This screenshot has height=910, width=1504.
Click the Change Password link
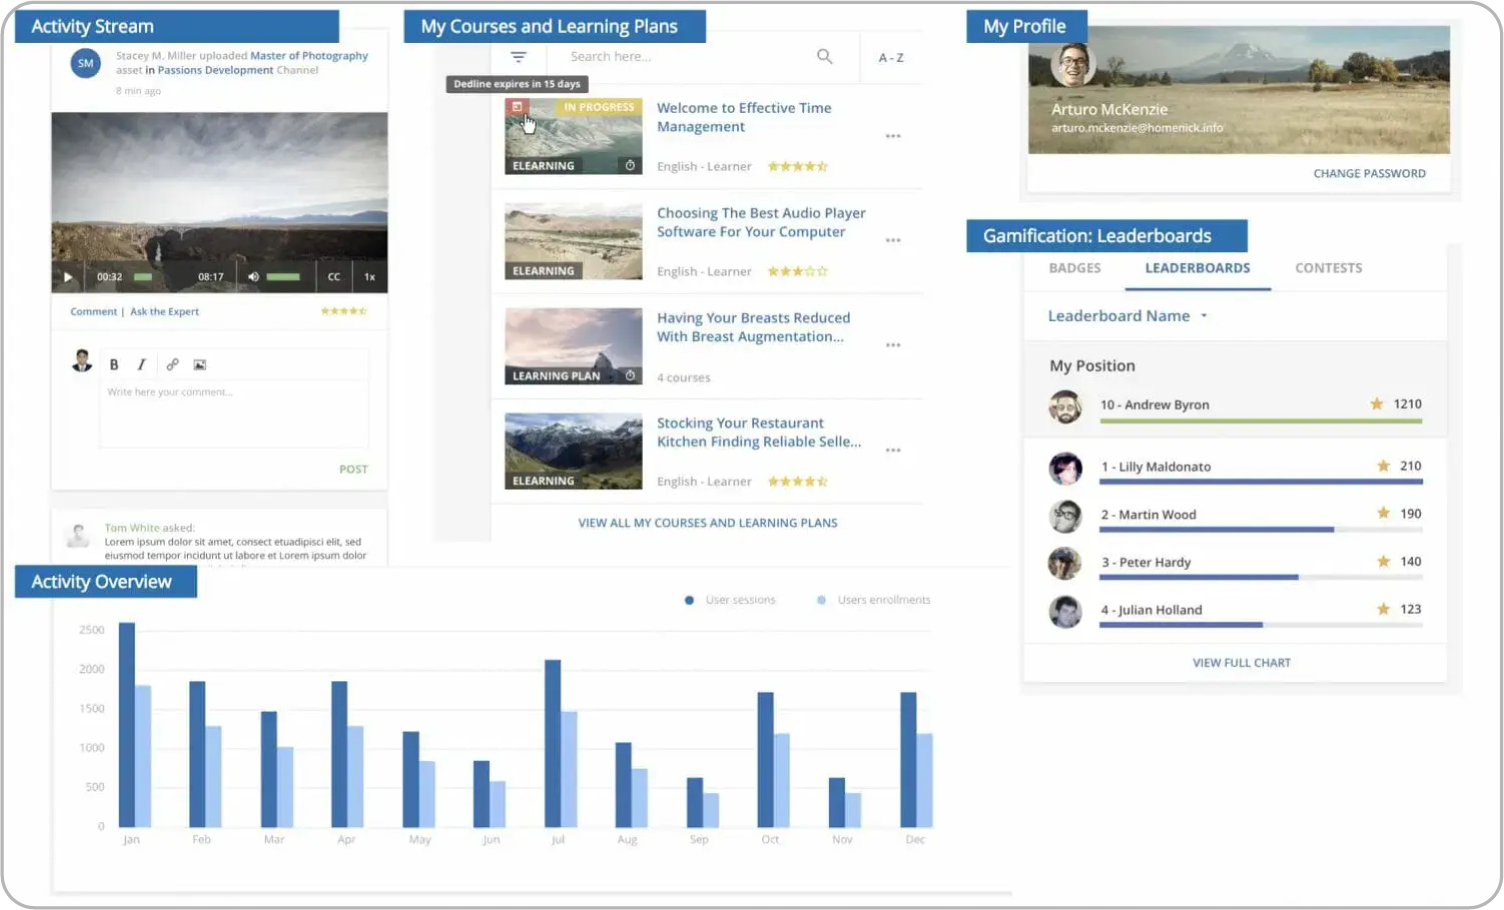[x=1369, y=174]
